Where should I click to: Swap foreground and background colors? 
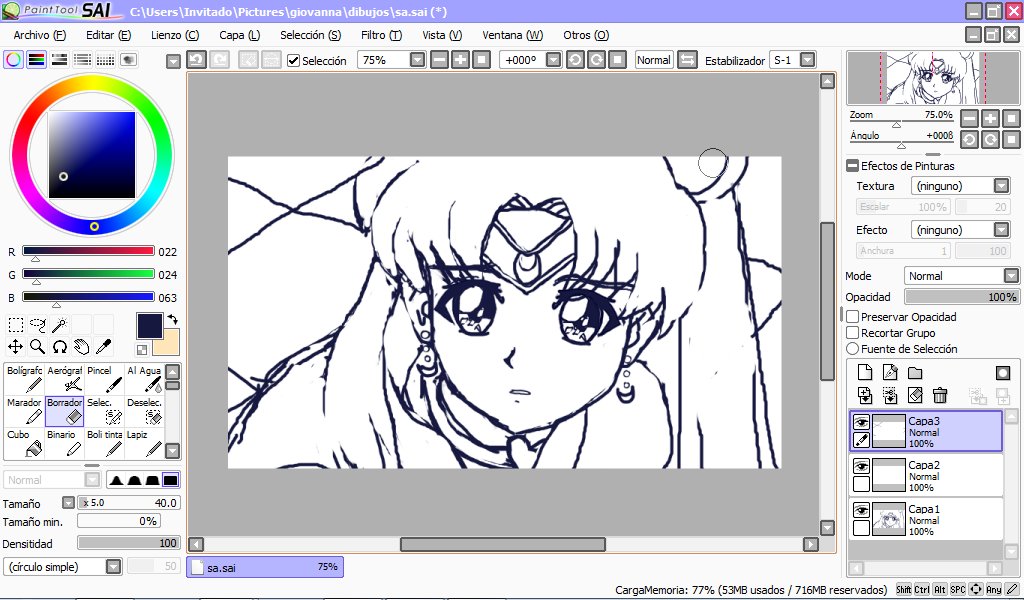pos(173,320)
